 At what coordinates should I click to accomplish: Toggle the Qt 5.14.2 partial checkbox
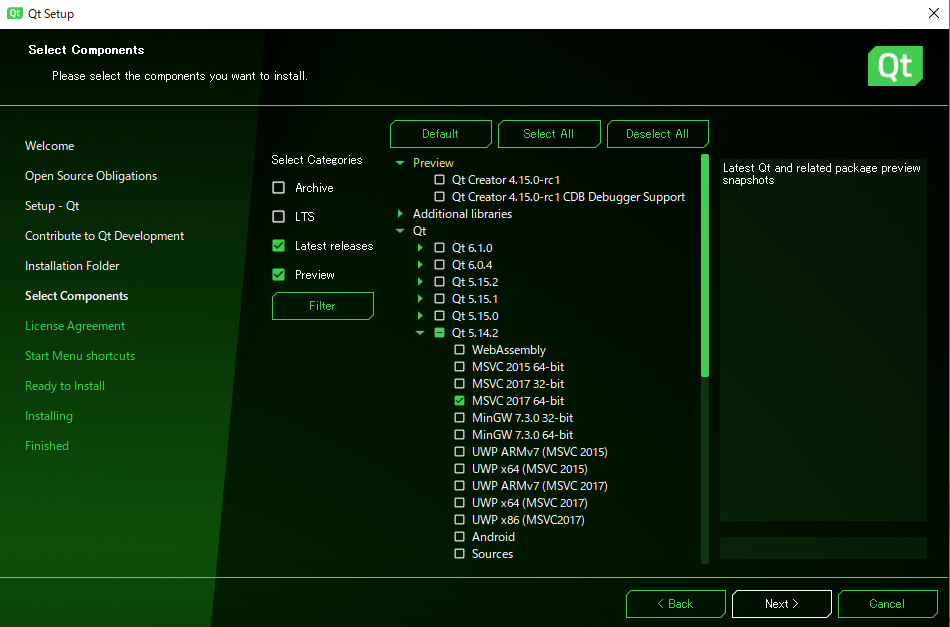coord(440,333)
